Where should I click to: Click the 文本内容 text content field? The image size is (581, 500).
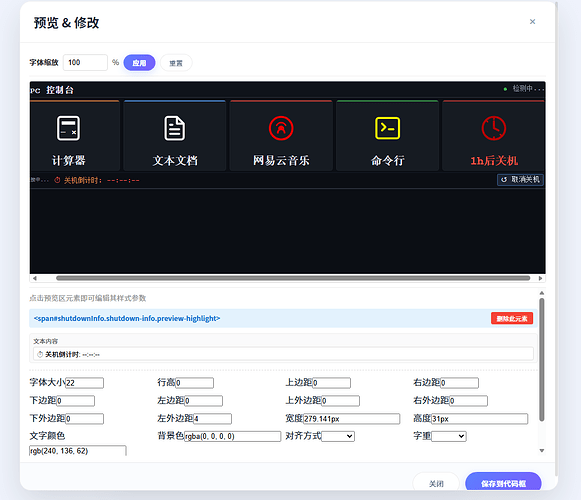click(x=283, y=354)
